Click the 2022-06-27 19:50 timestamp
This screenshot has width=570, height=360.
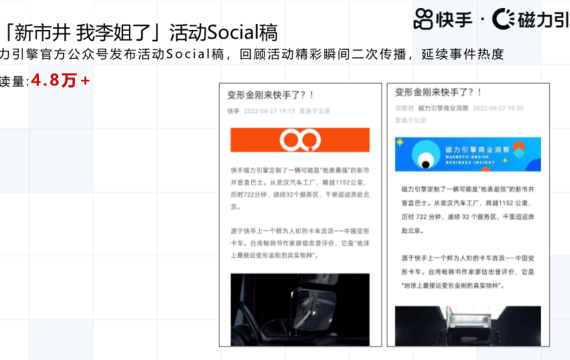[x=498, y=108]
